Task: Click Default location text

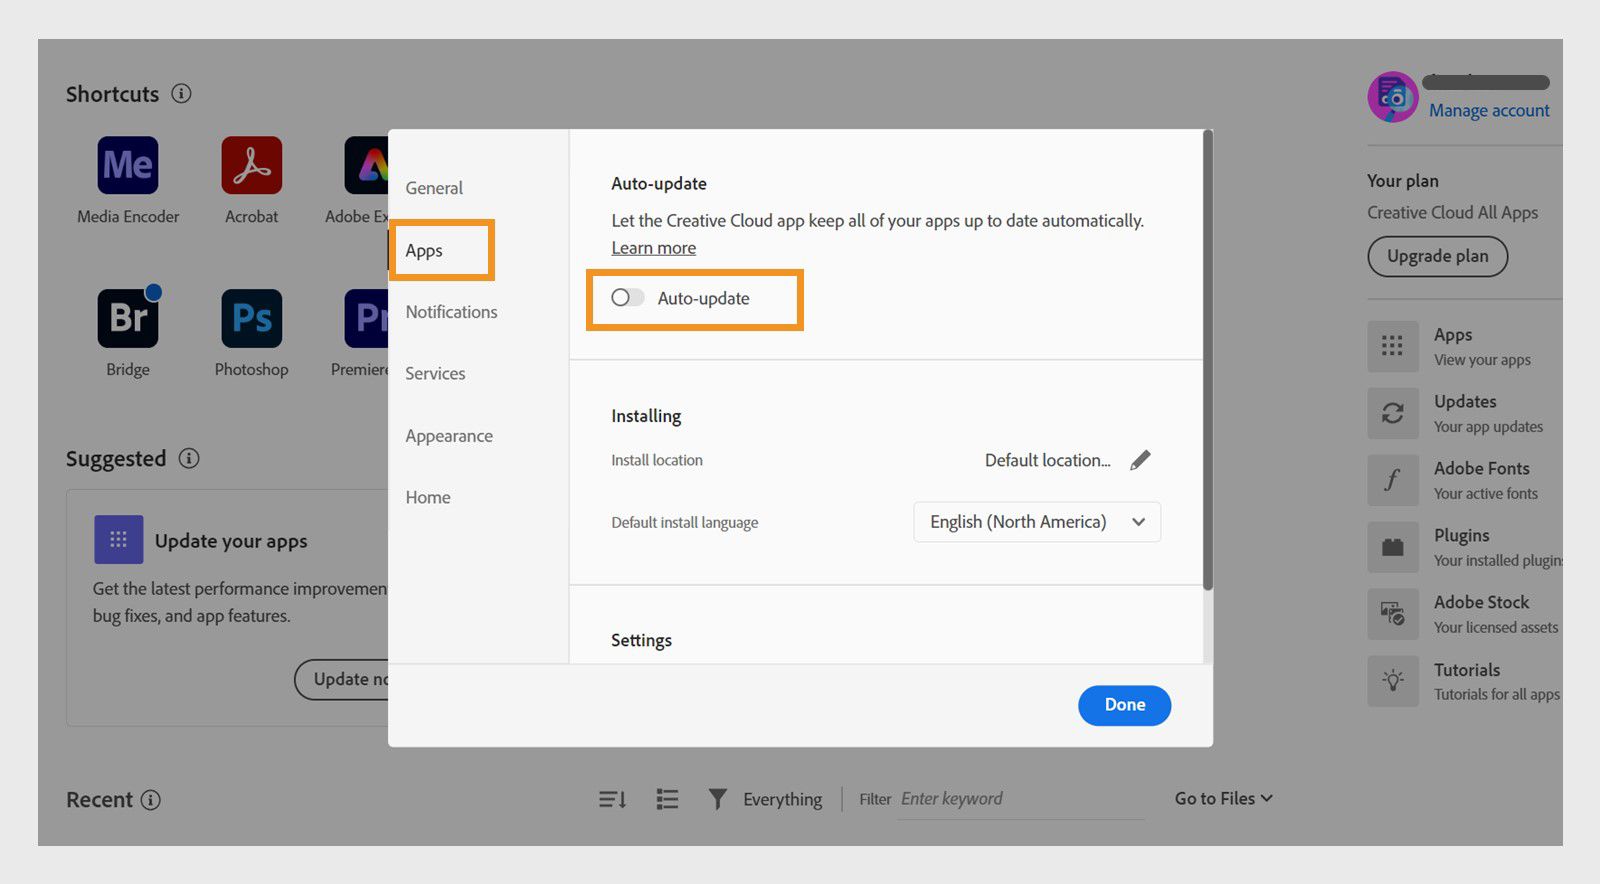Action: (1047, 460)
